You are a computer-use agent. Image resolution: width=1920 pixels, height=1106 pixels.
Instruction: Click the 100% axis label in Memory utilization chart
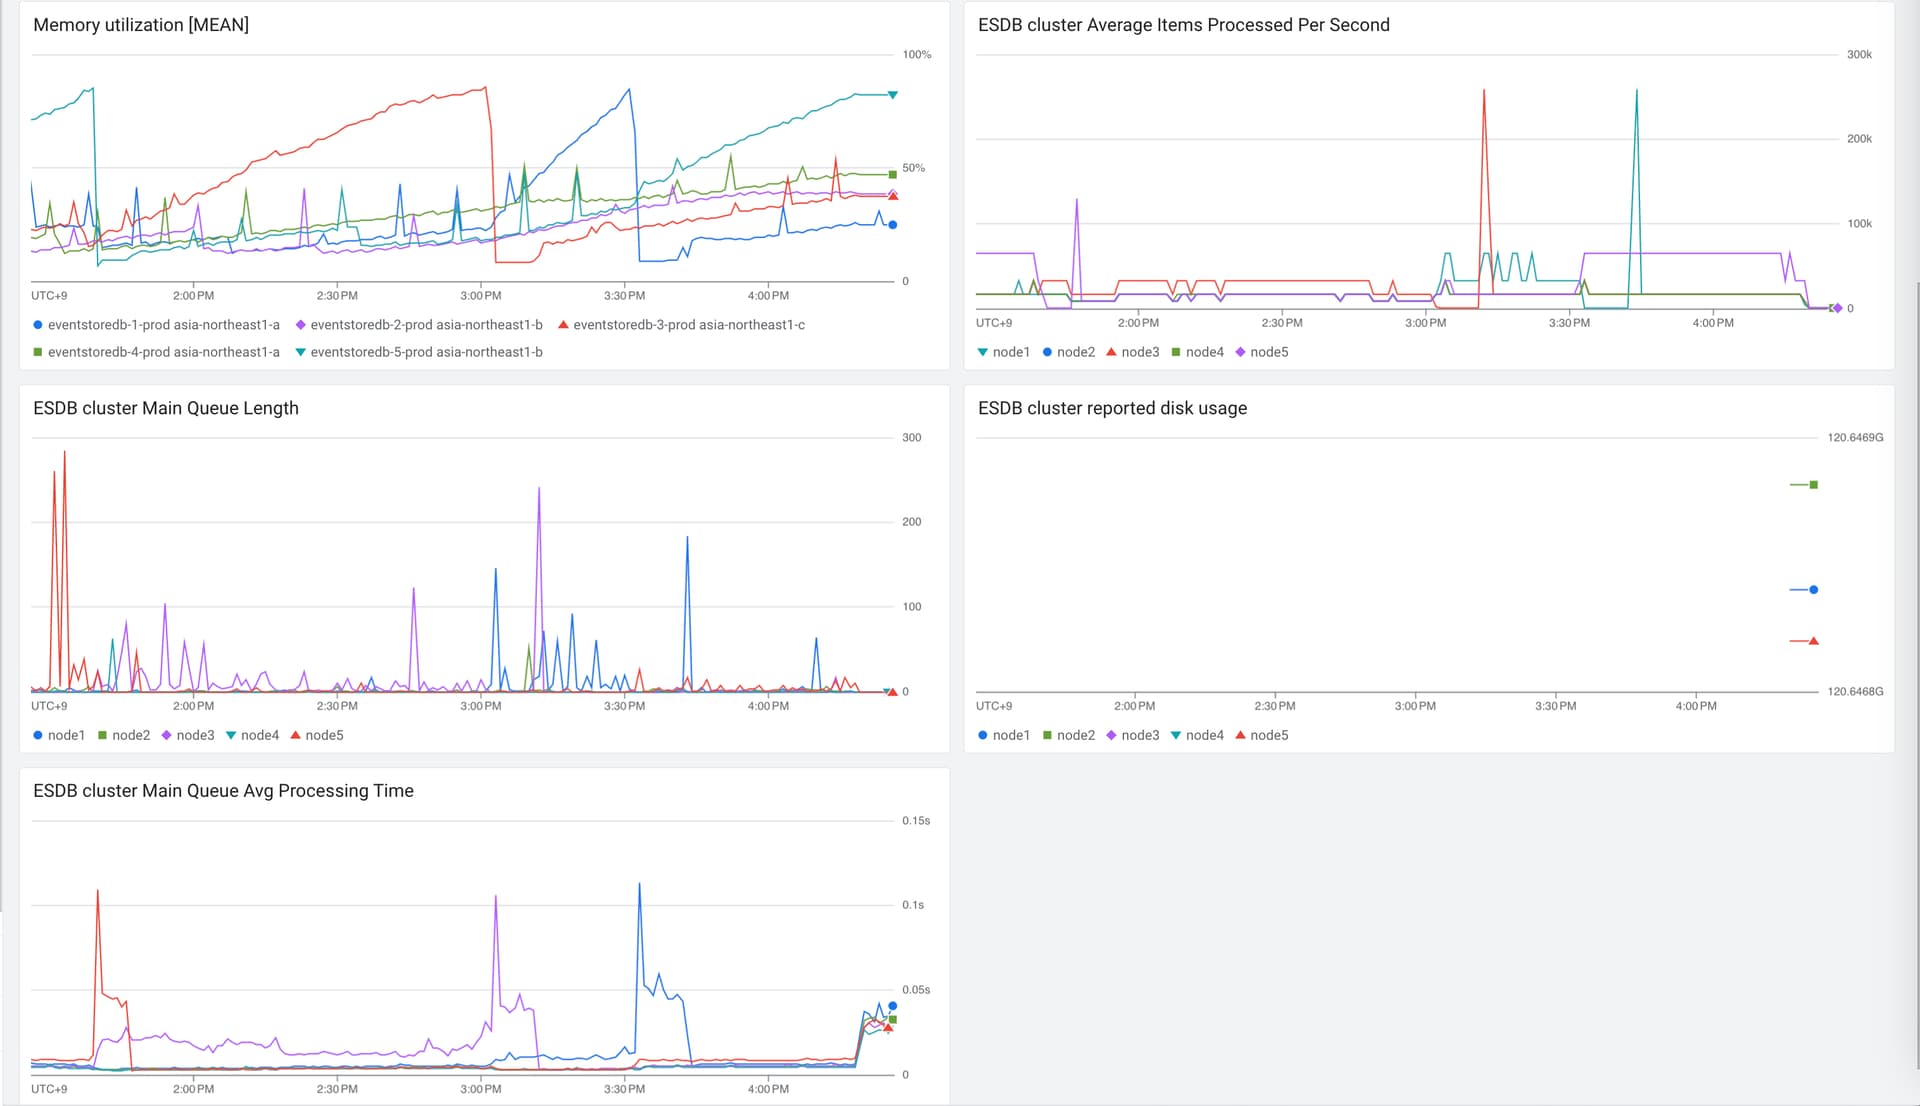point(916,55)
